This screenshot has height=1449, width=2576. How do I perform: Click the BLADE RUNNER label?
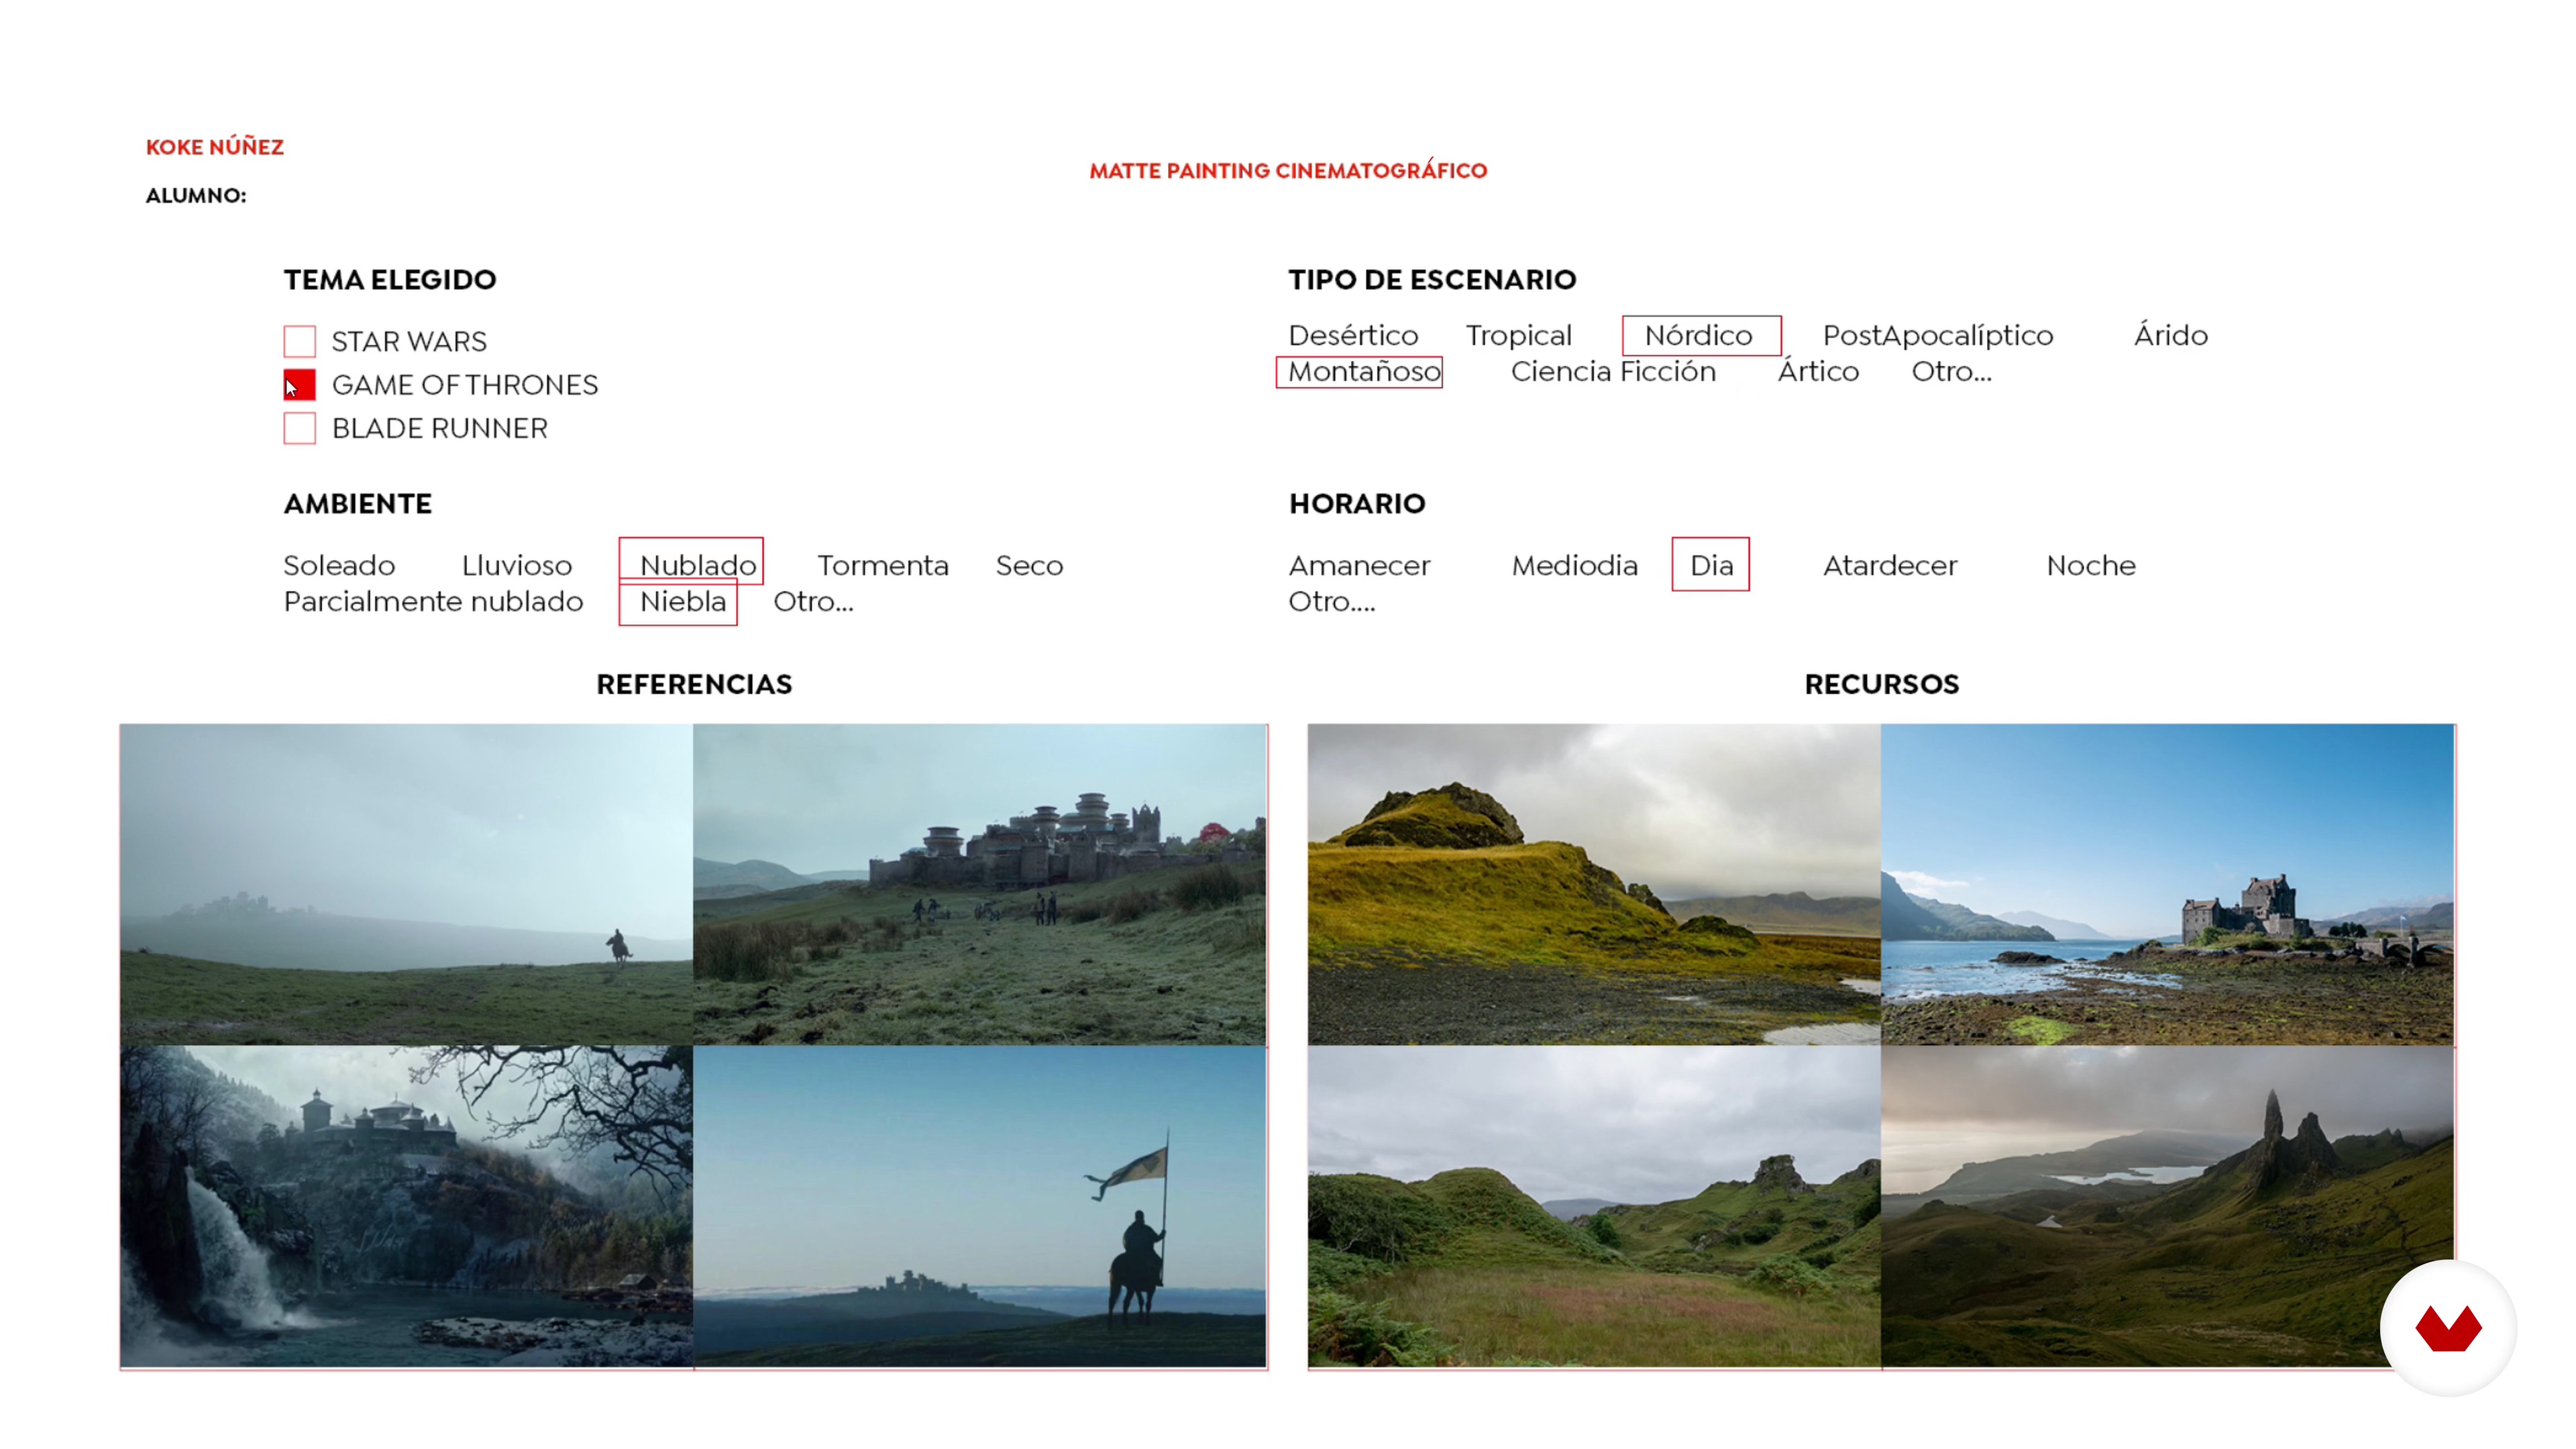pos(440,428)
